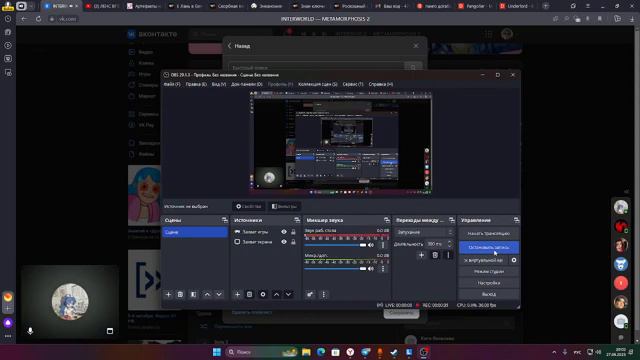
Task: Adjust desktop audio volume slider
Action: 335,245
